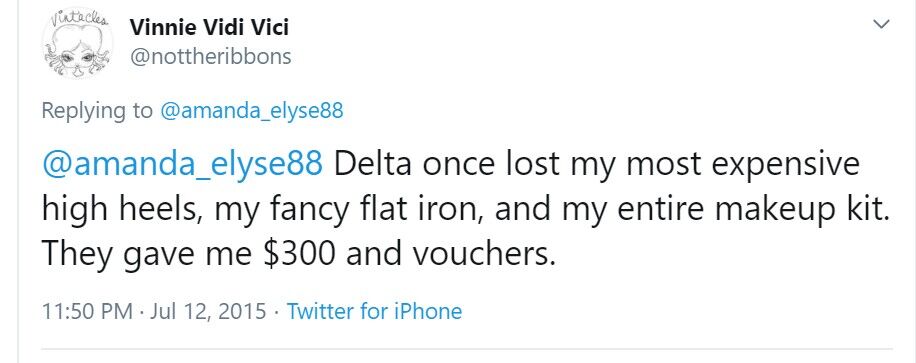Open @amanda_elyse88 in the Replying to line
This screenshot has width=916, height=363.
[x=251, y=111]
